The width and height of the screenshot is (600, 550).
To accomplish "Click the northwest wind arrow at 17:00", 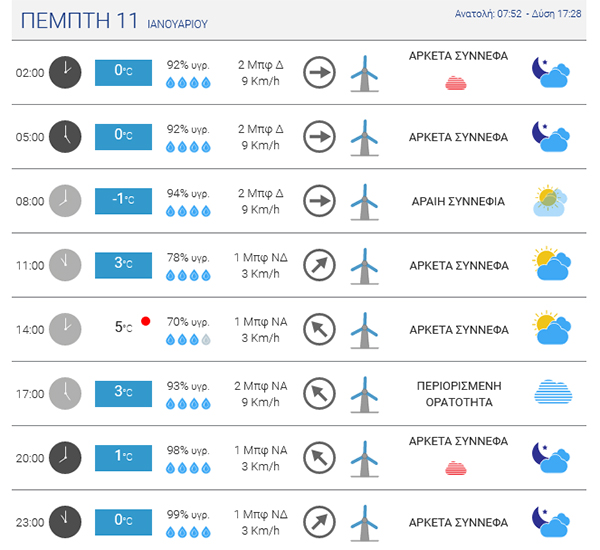I will tap(319, 393).
